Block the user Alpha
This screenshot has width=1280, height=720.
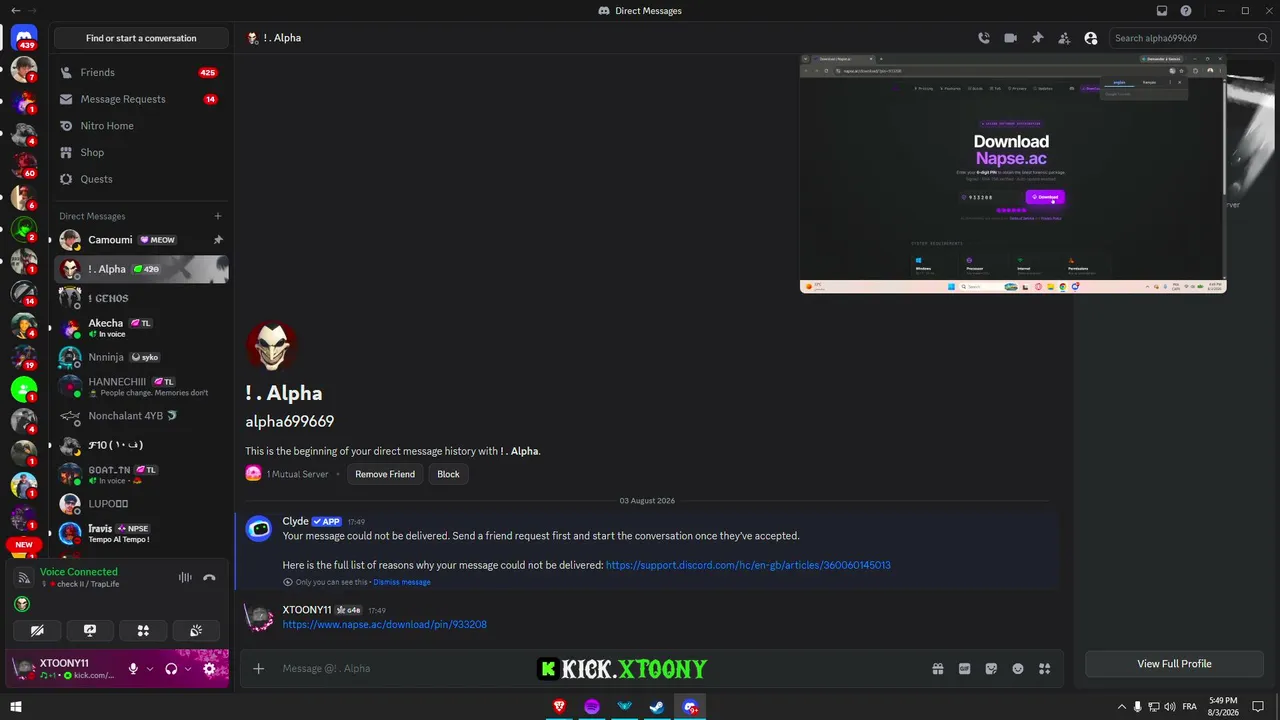coord(448,474)
